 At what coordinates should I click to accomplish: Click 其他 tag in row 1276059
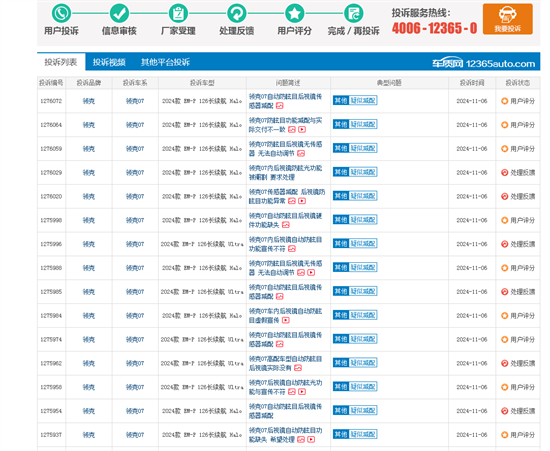(341, 148)
